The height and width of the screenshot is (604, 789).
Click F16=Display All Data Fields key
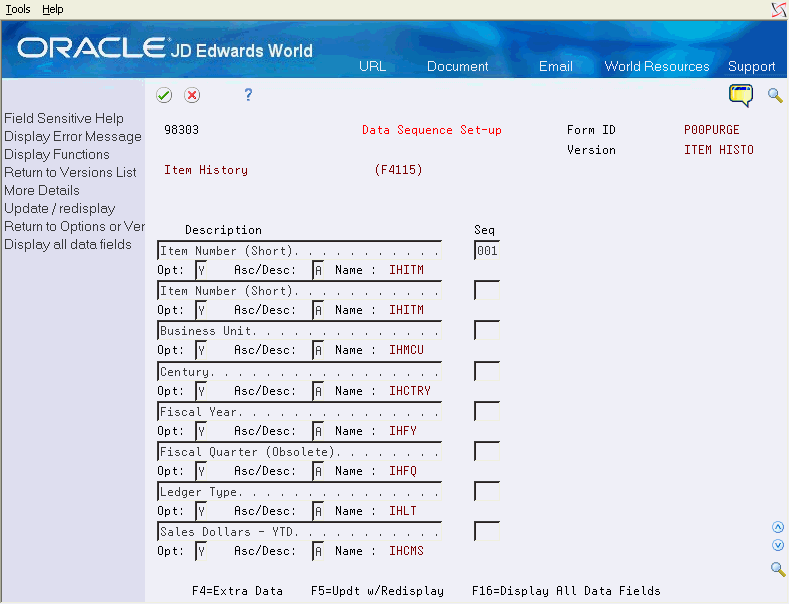566,590
